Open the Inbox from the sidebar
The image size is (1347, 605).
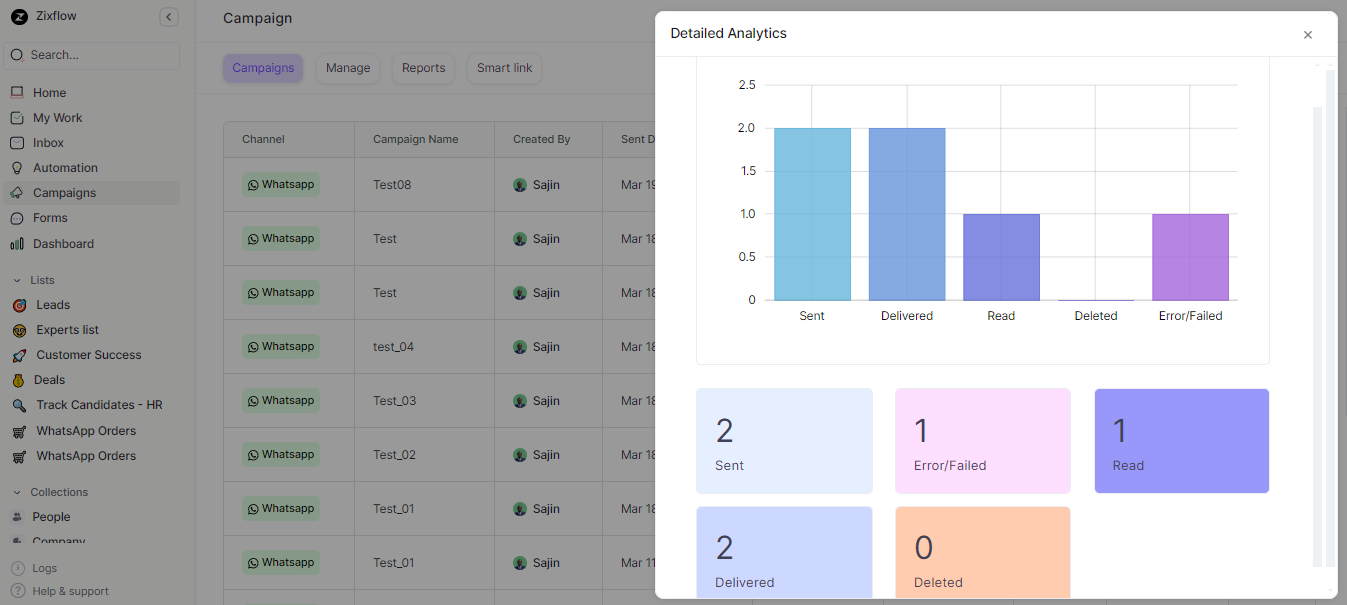(x=50, y=142)
